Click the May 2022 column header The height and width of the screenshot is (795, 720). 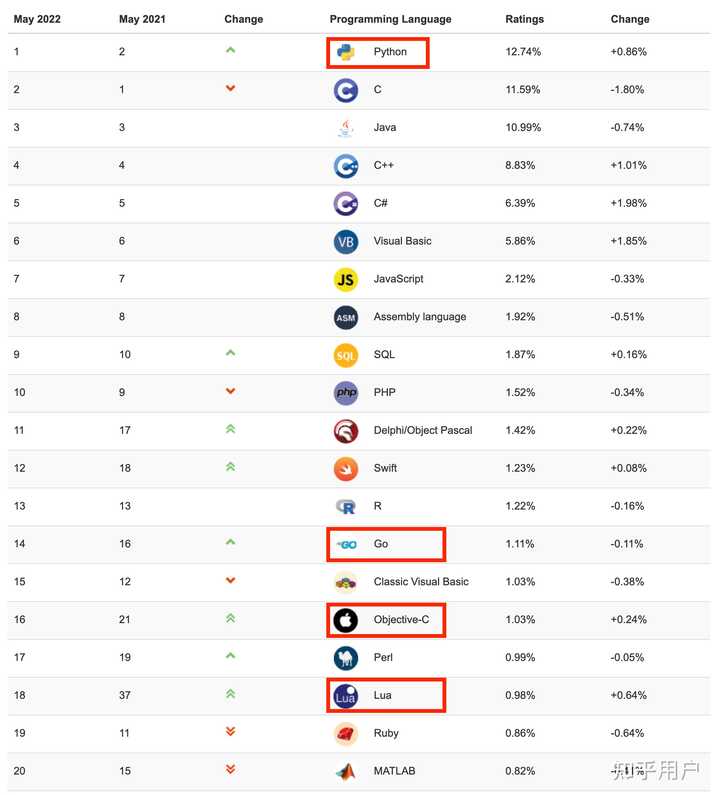pos(37,19)
